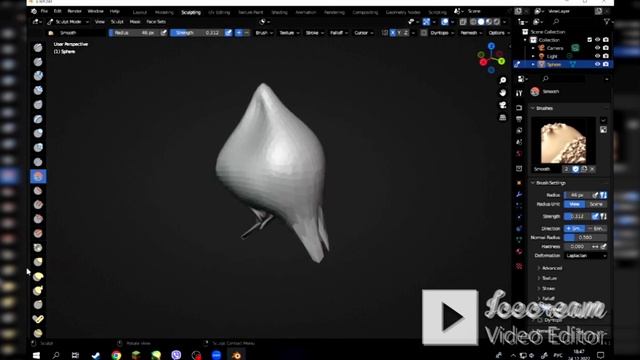Select the Draw Sharp brush
The image size is (640, 360).
coord(38,62)
